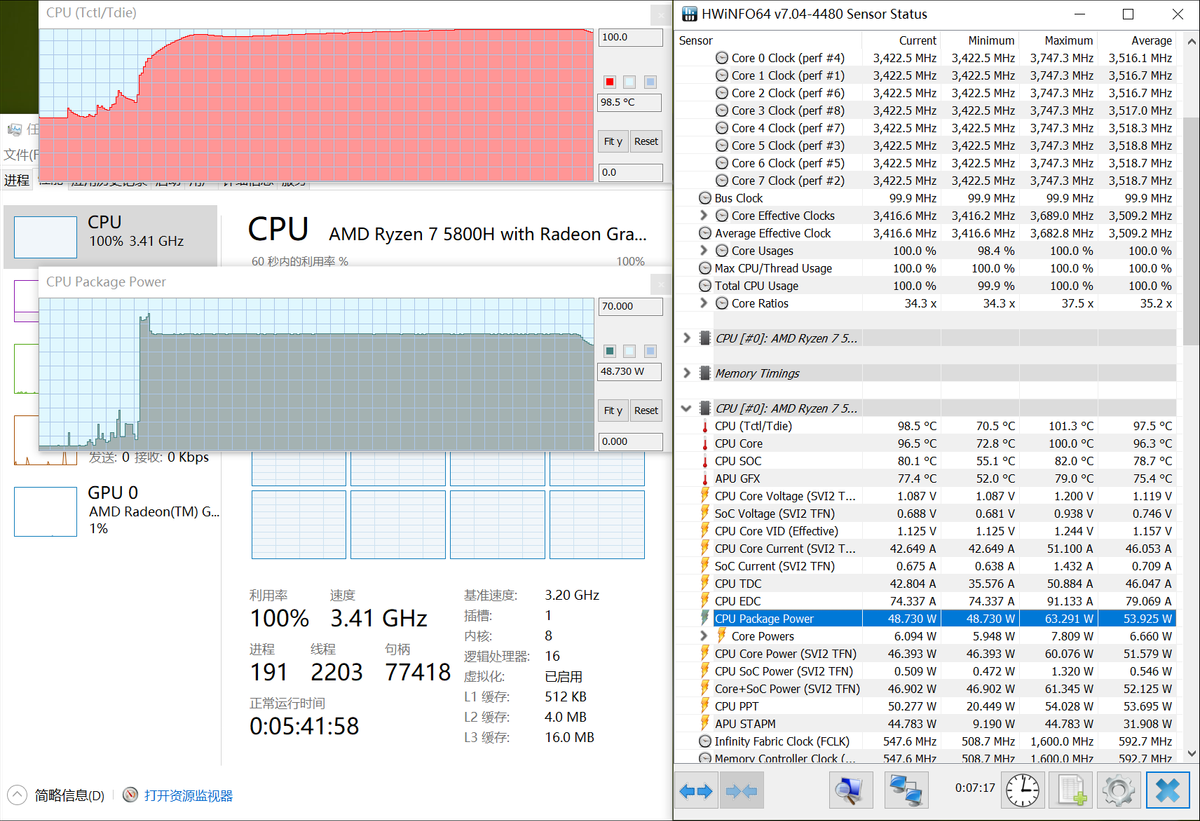Click the 70.000 max field in Package Power graph

[630, 306]
